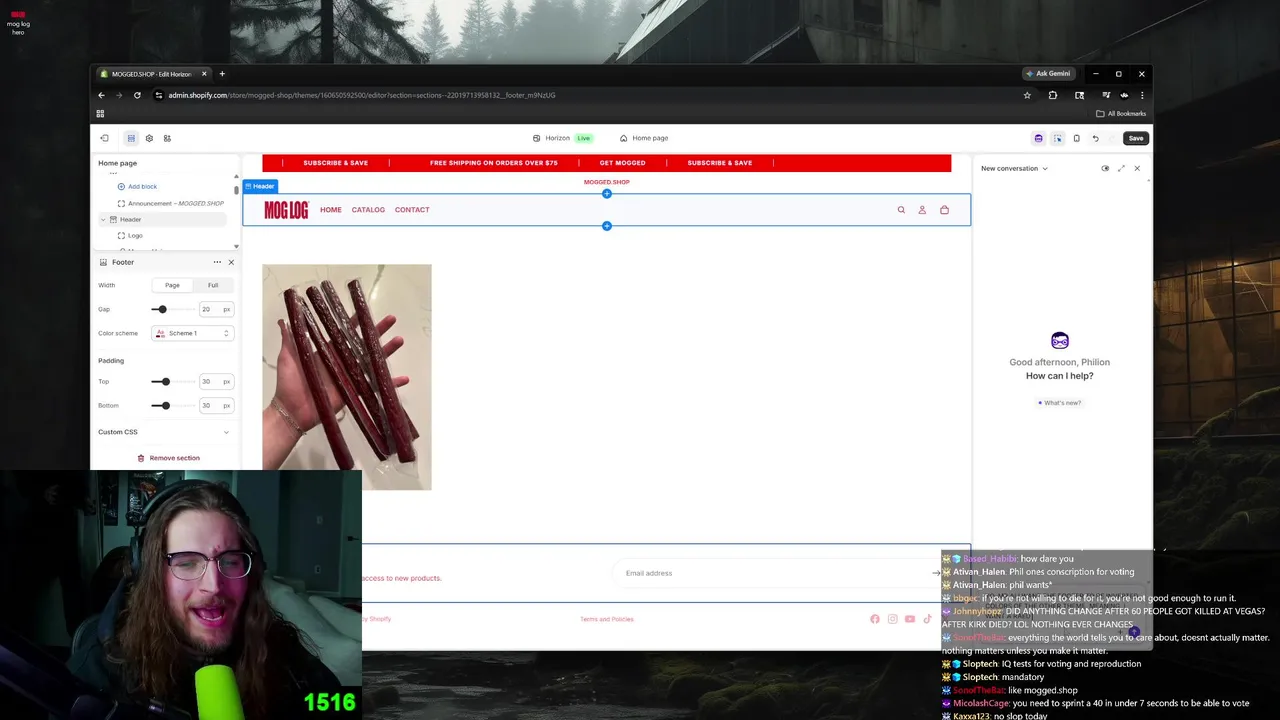Click the Save button
The width and height of the screenshot is (1280, 720).
click(1136, 138)
